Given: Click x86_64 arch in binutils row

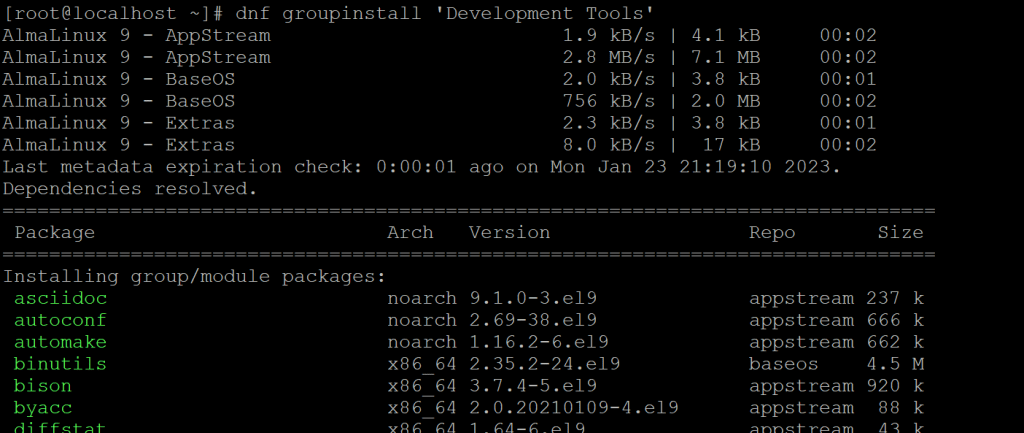Looking at the screenshot, I should [x=422, y=364].
